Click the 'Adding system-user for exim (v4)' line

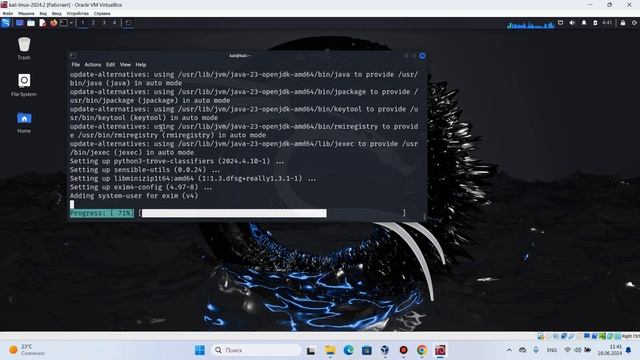click(134, 196)
